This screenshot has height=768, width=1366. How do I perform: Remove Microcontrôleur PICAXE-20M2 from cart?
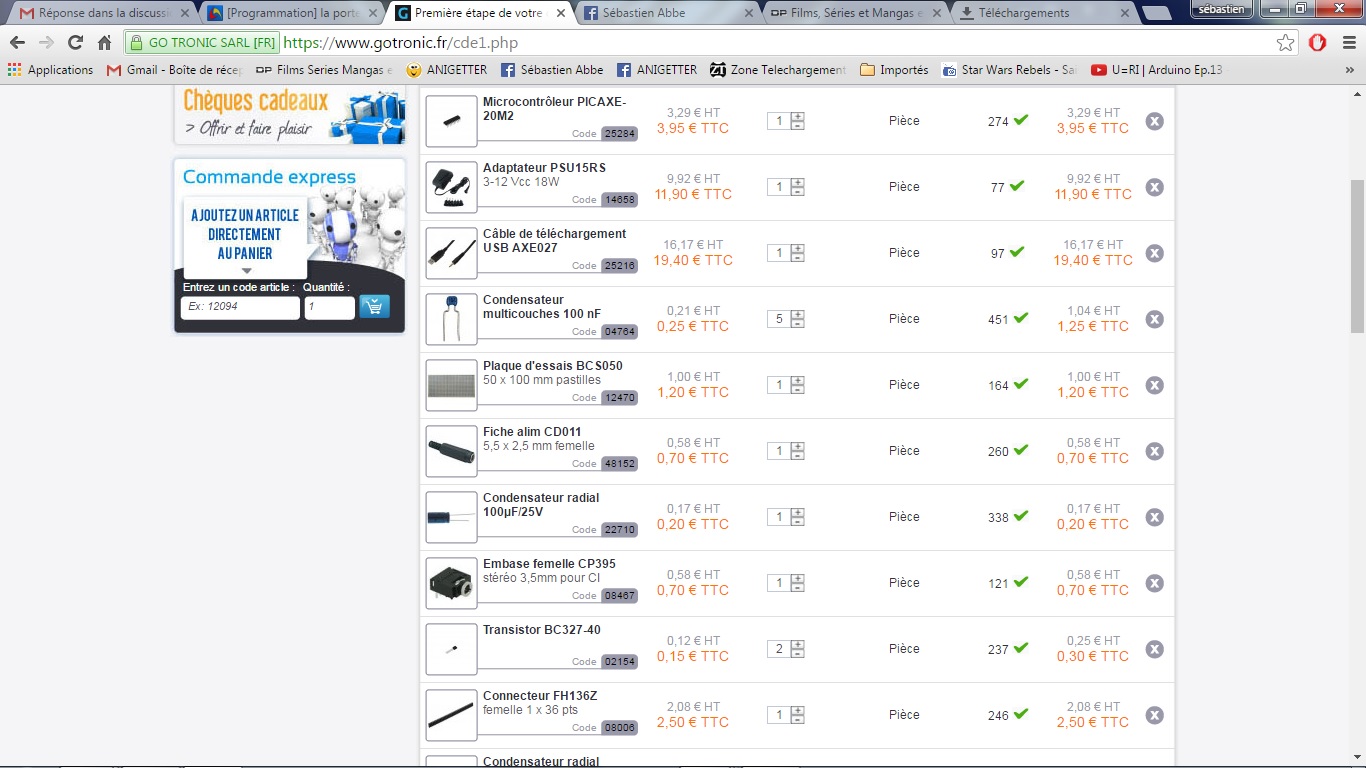point(1154,121)
